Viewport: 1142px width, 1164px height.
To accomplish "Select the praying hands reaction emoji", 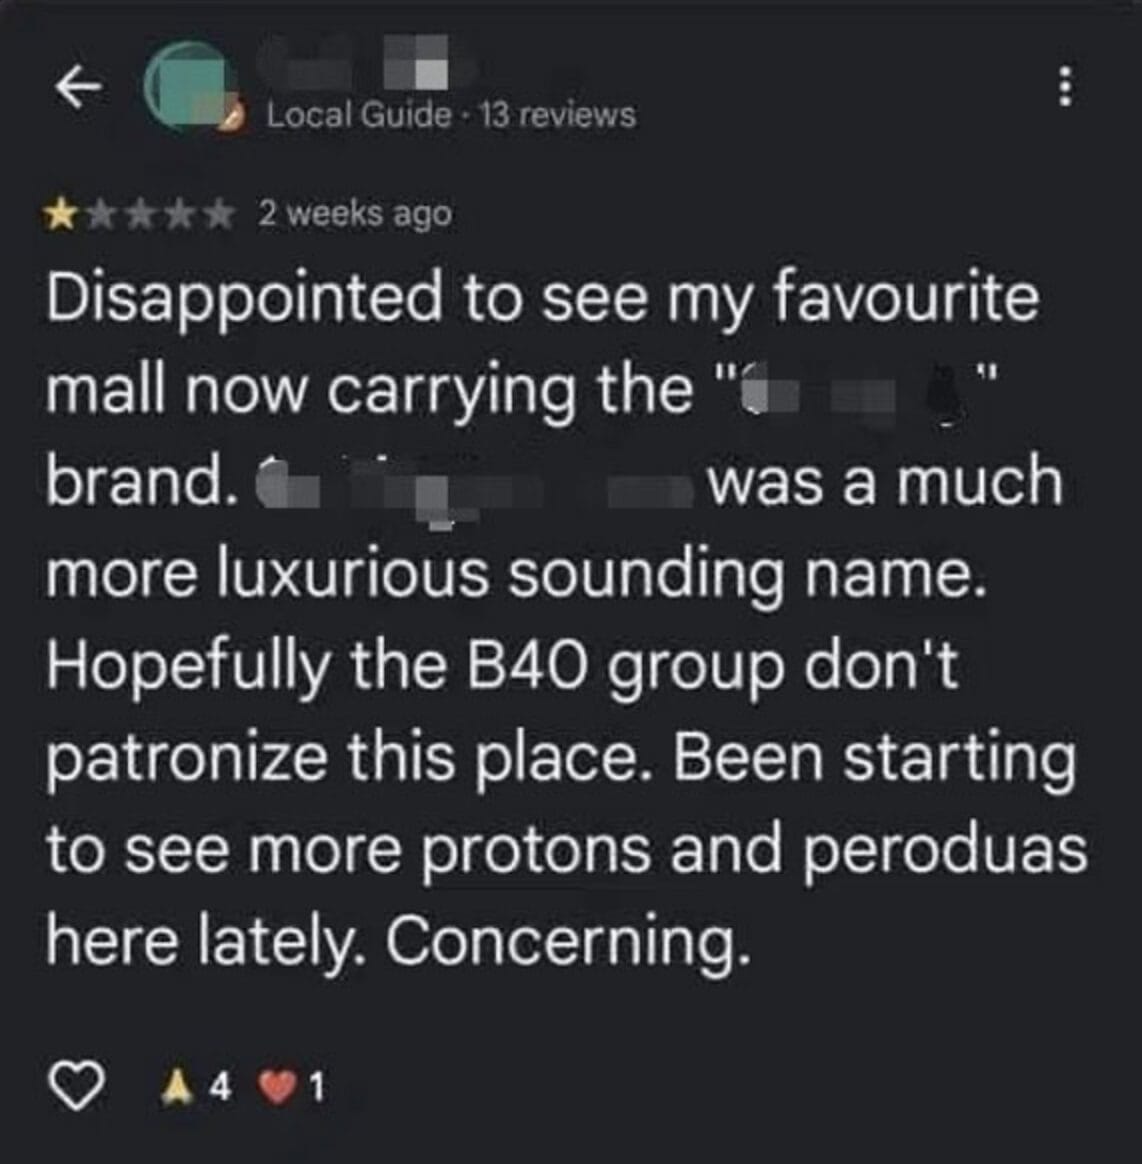I will (177, 1088).
